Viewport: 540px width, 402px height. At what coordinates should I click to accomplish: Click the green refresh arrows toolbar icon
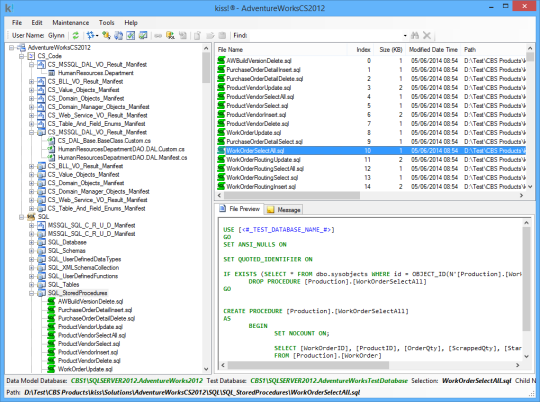pyautogui.click(x=76, y=35)
